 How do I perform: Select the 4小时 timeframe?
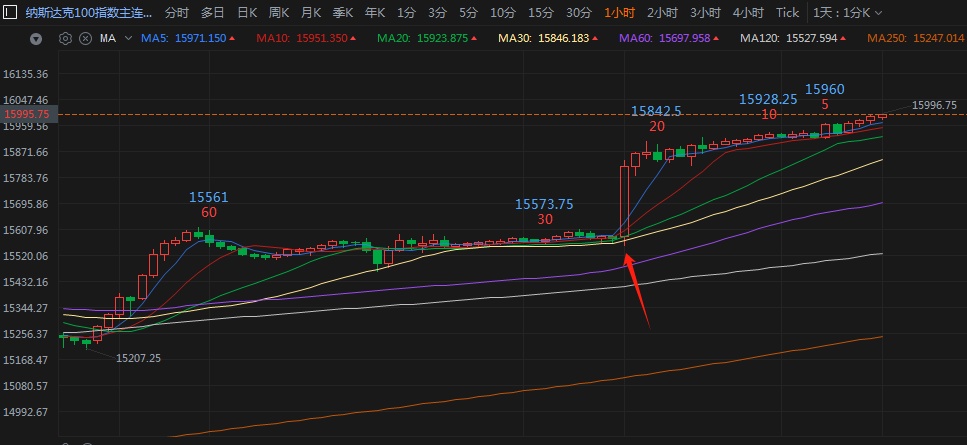pos(748,12)
